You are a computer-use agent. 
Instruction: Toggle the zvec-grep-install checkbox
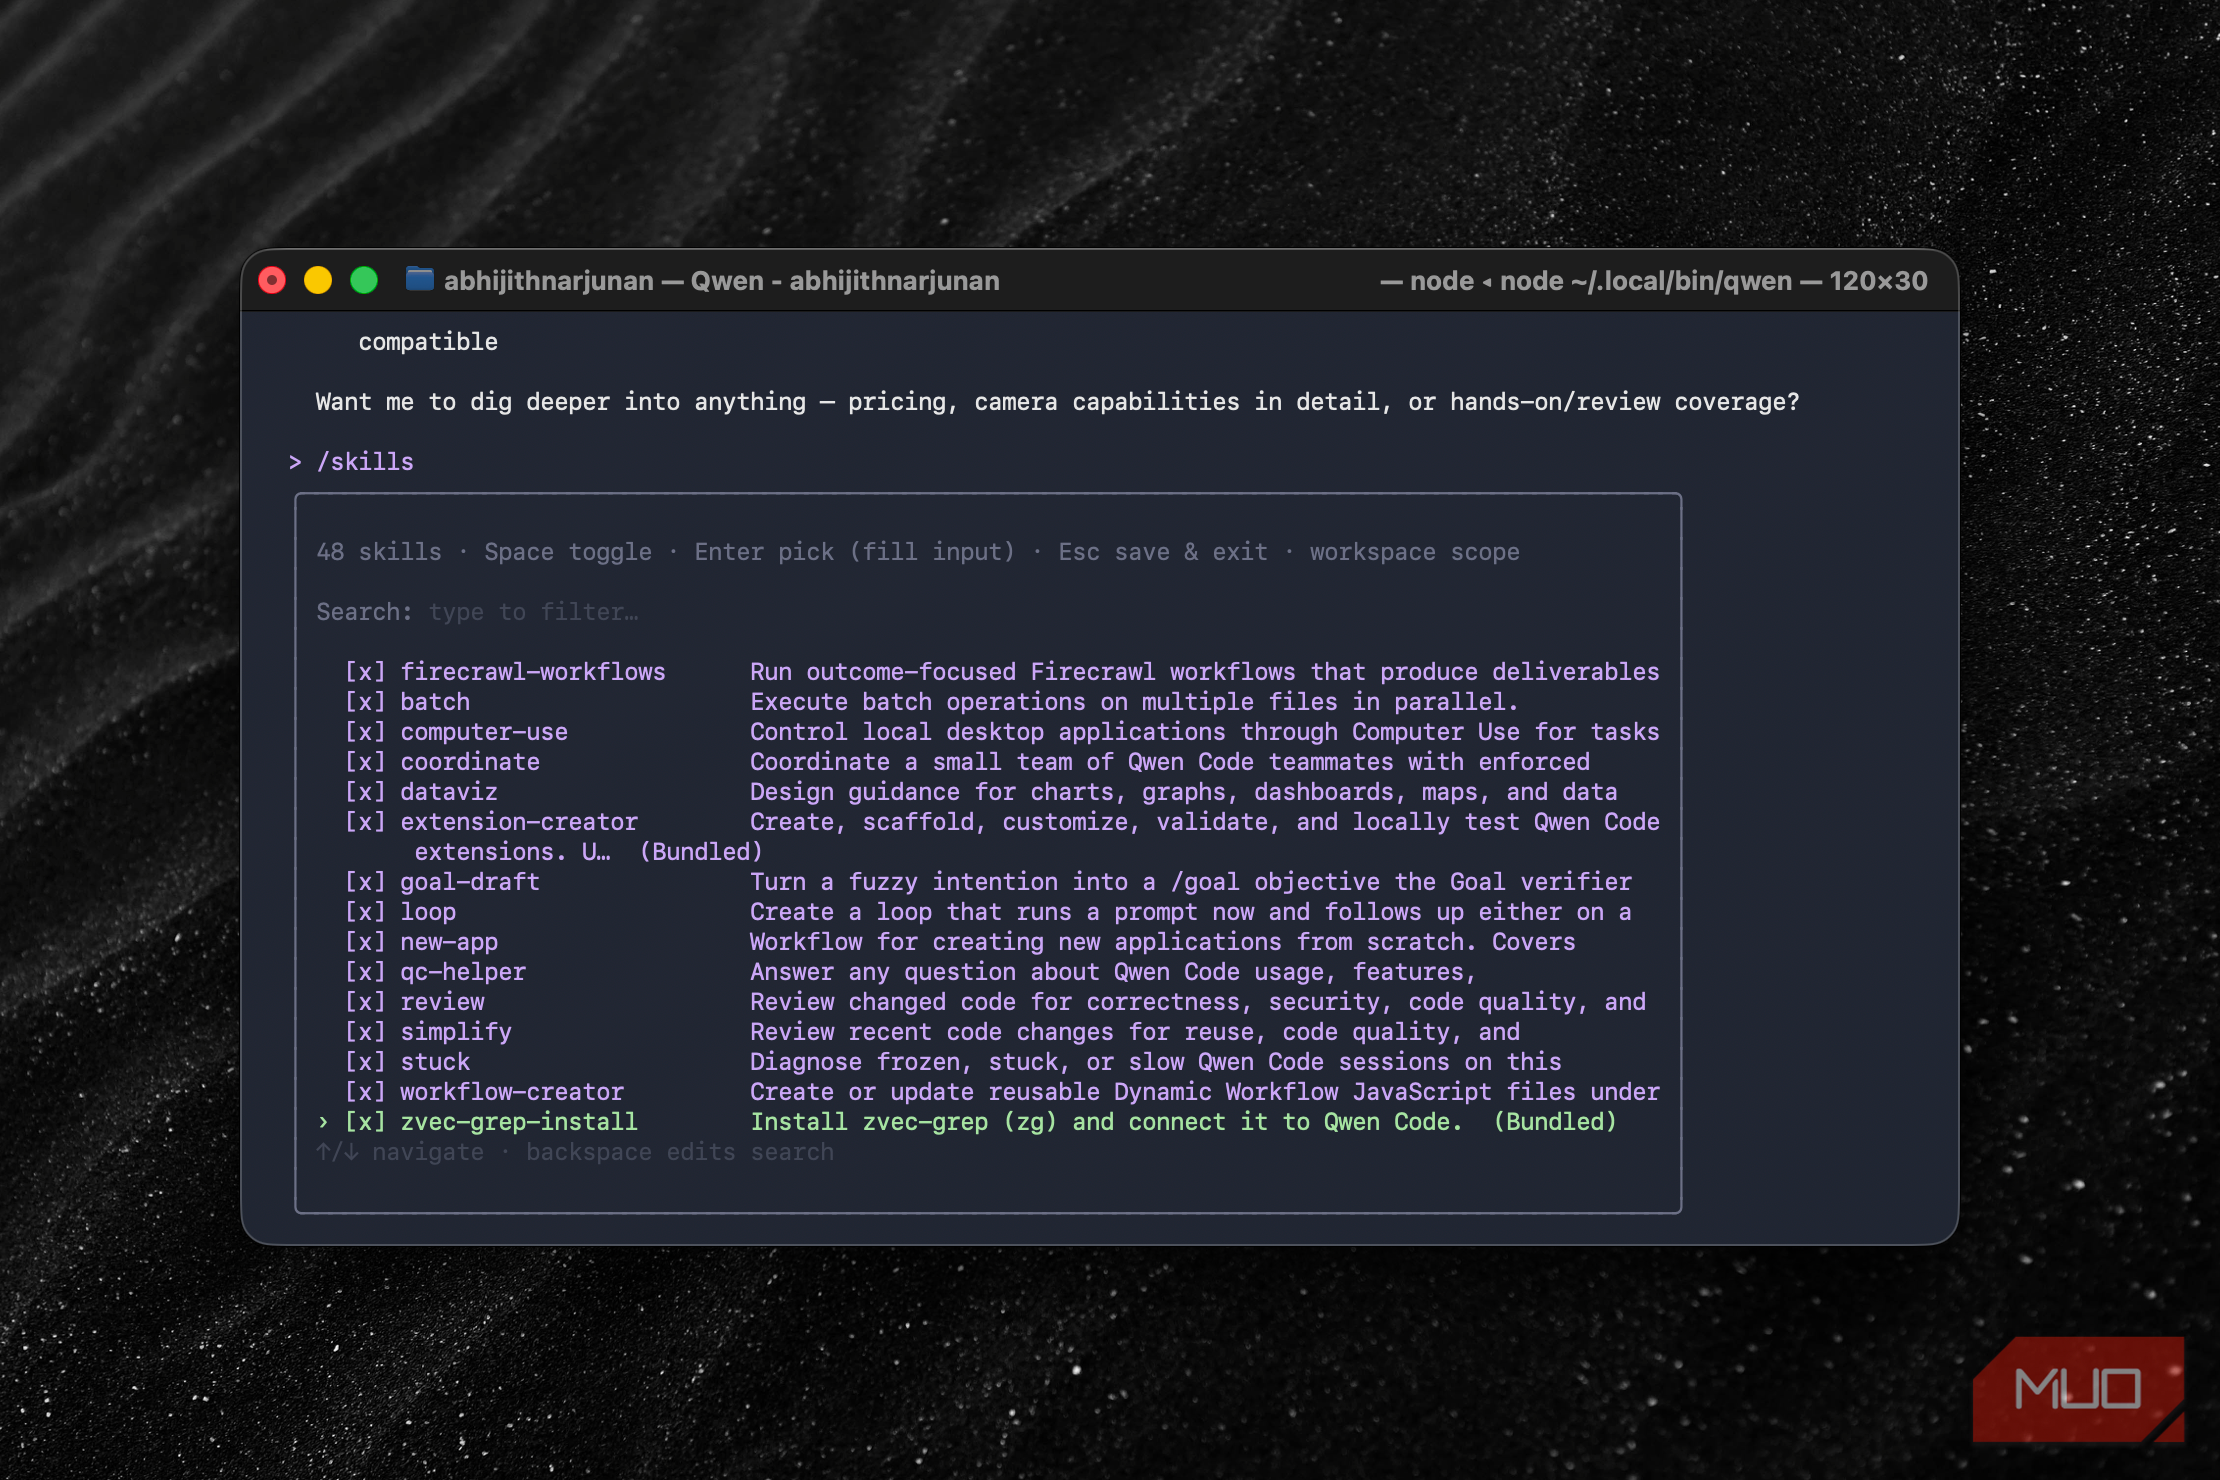click(365, 1122)
